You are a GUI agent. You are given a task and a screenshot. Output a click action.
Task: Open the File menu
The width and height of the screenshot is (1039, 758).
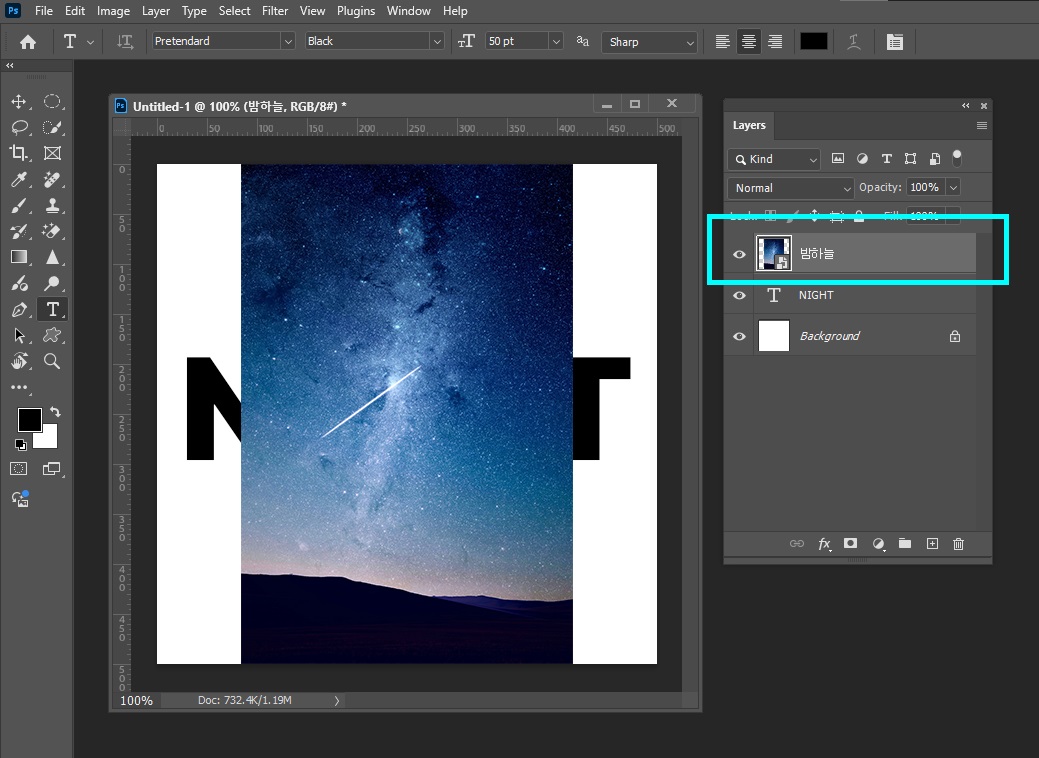(44, 11)
